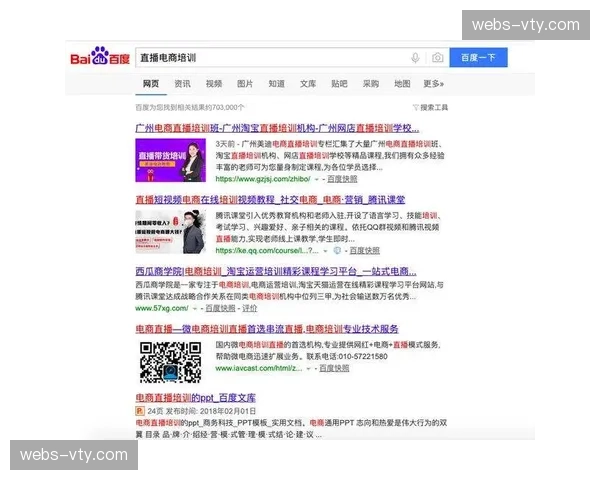The width and height of the screenshot is (600, 480).
Task: Select text 百度为您找到相关结果约703,000个
Action: point(190,107)
